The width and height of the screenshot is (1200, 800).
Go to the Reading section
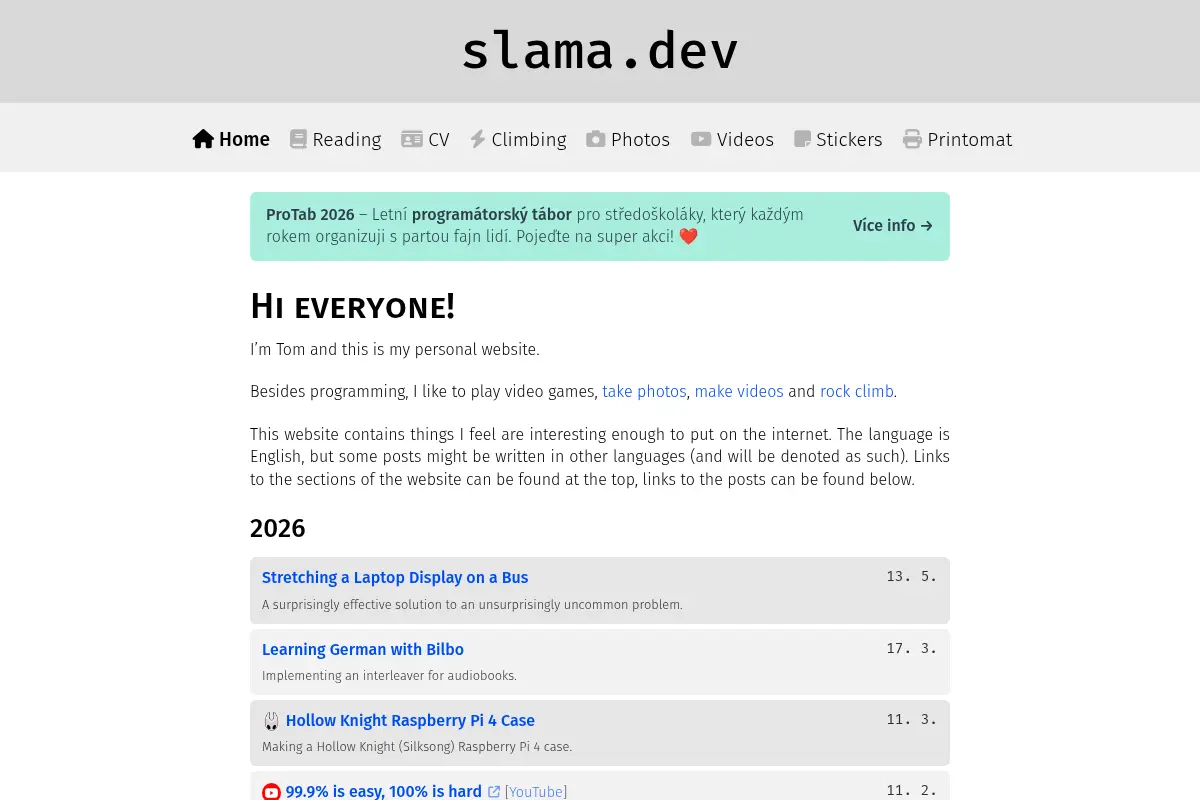[335, 139]
